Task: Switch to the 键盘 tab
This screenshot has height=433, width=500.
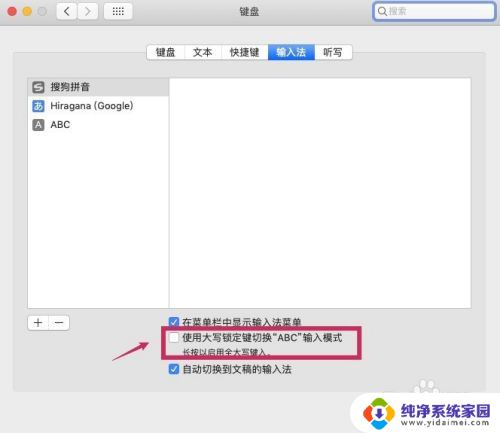Action: [x=166, y=52]
